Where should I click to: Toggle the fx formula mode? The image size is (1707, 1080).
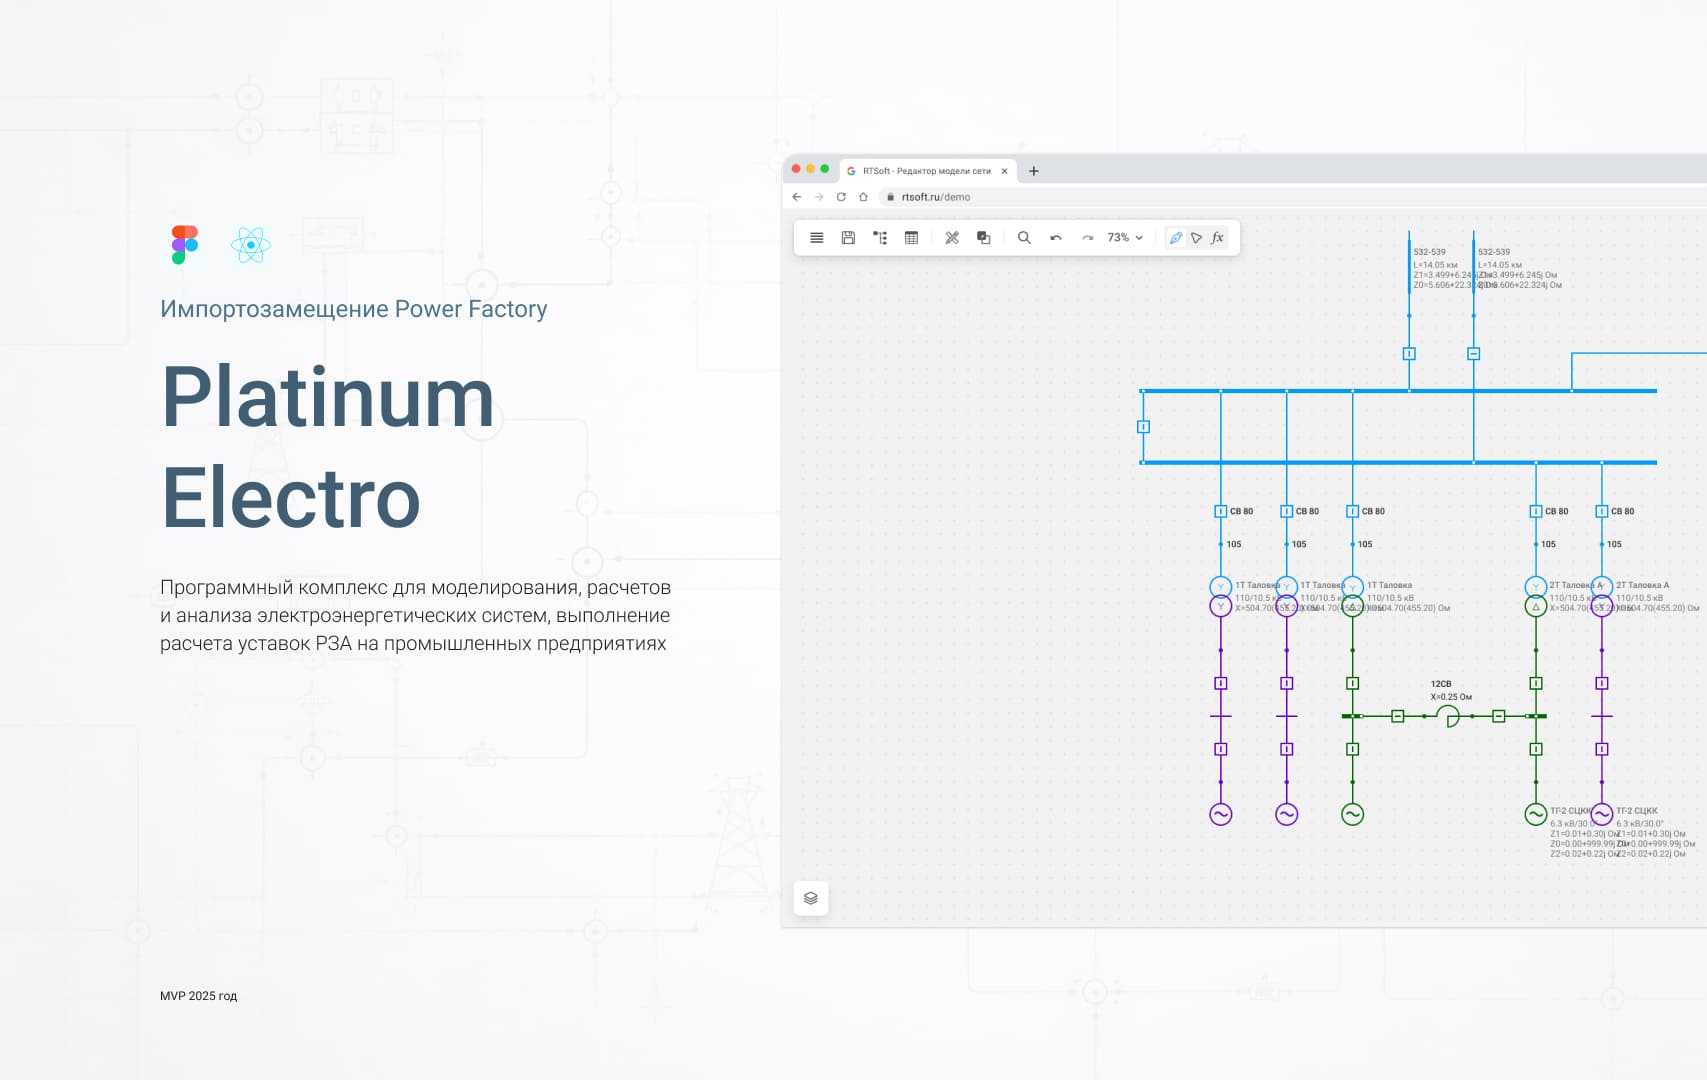pos(1217,238)
